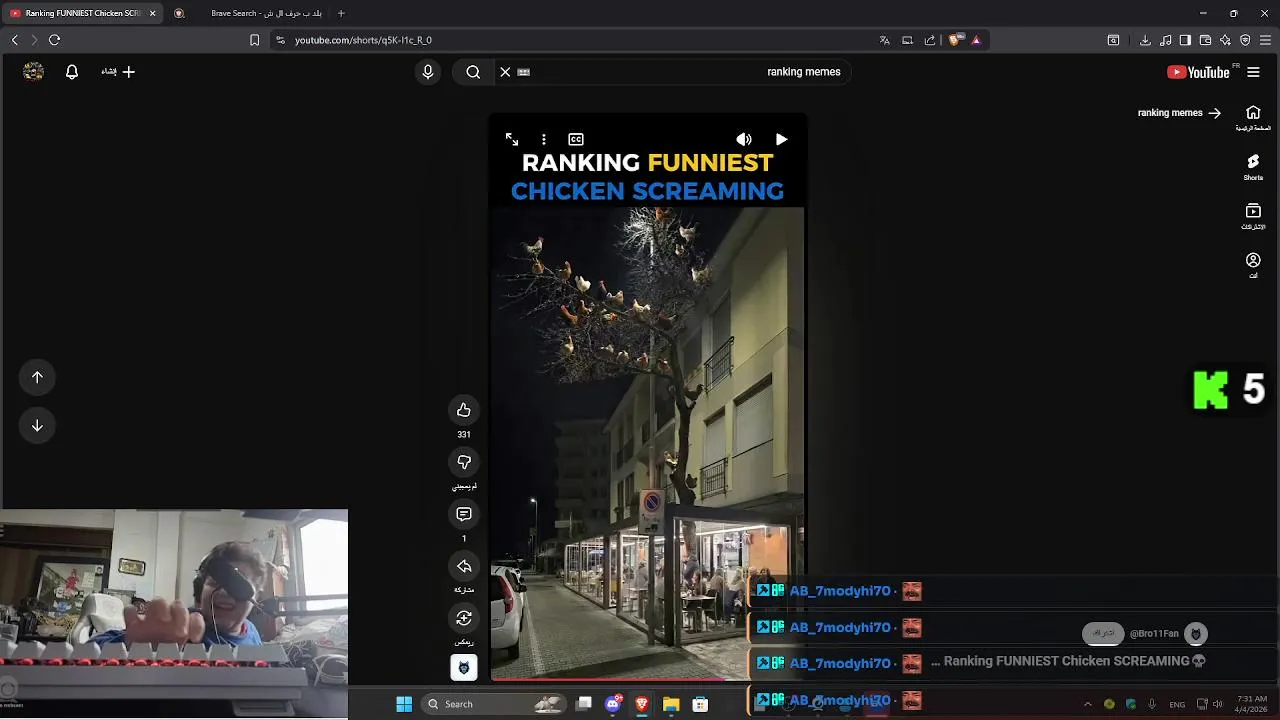The image size is (1280, 720).
Task: Open the media playlist music note icon
Action: click(1165, 40)
